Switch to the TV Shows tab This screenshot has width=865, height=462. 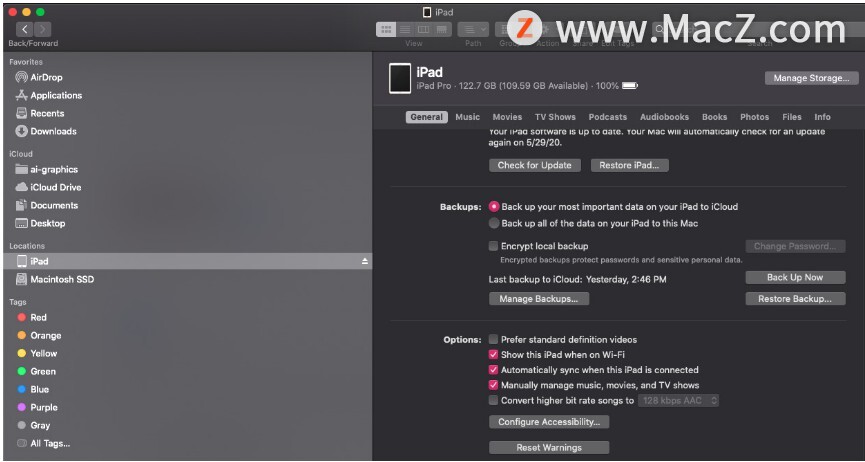(555, 117)
